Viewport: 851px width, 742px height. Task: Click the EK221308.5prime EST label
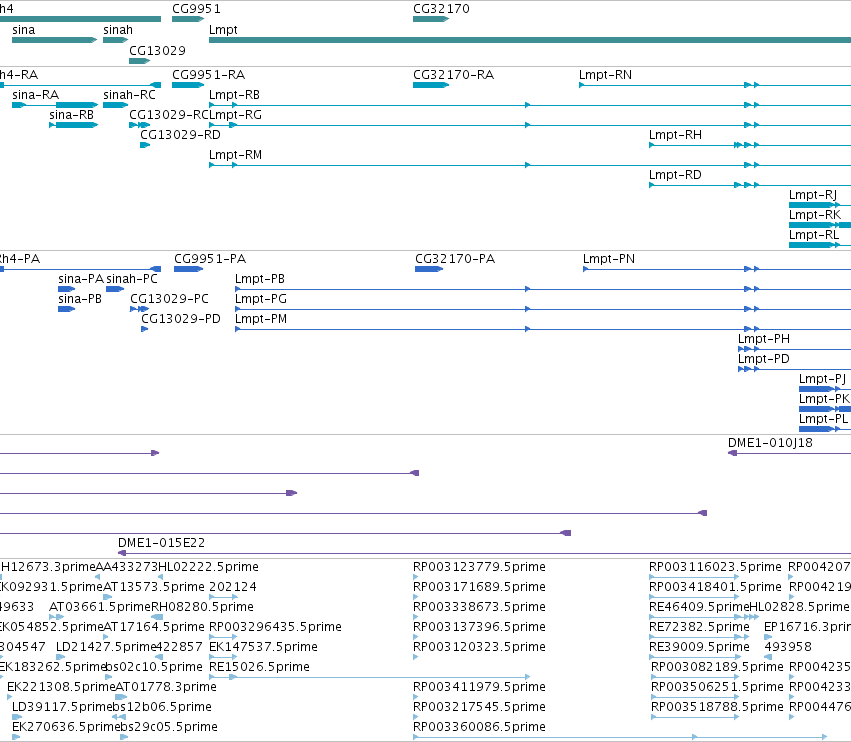61,687
